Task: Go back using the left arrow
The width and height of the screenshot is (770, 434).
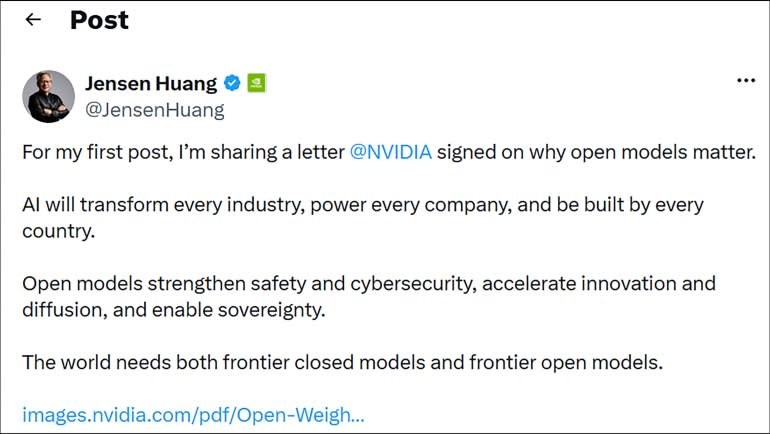Action: click(x=33, y=20)
